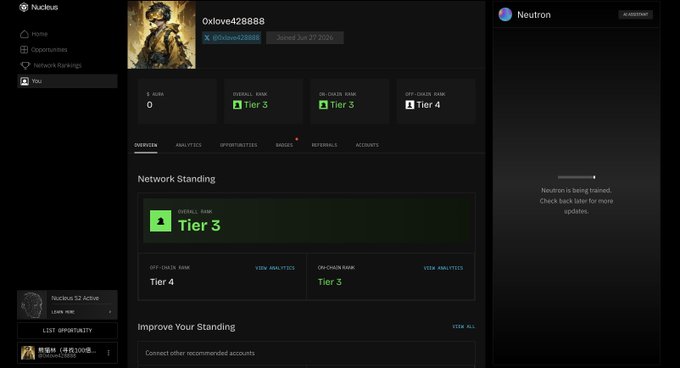680x368 pixels.
Task: Click Tier 4 under Off-Chain Rank section
Action: click(162, 282)
